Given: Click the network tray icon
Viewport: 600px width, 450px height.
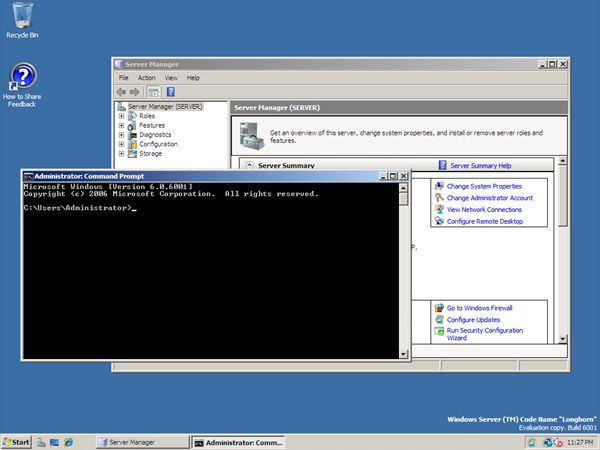Looking at the screenshot, I should tap(548, 443).
